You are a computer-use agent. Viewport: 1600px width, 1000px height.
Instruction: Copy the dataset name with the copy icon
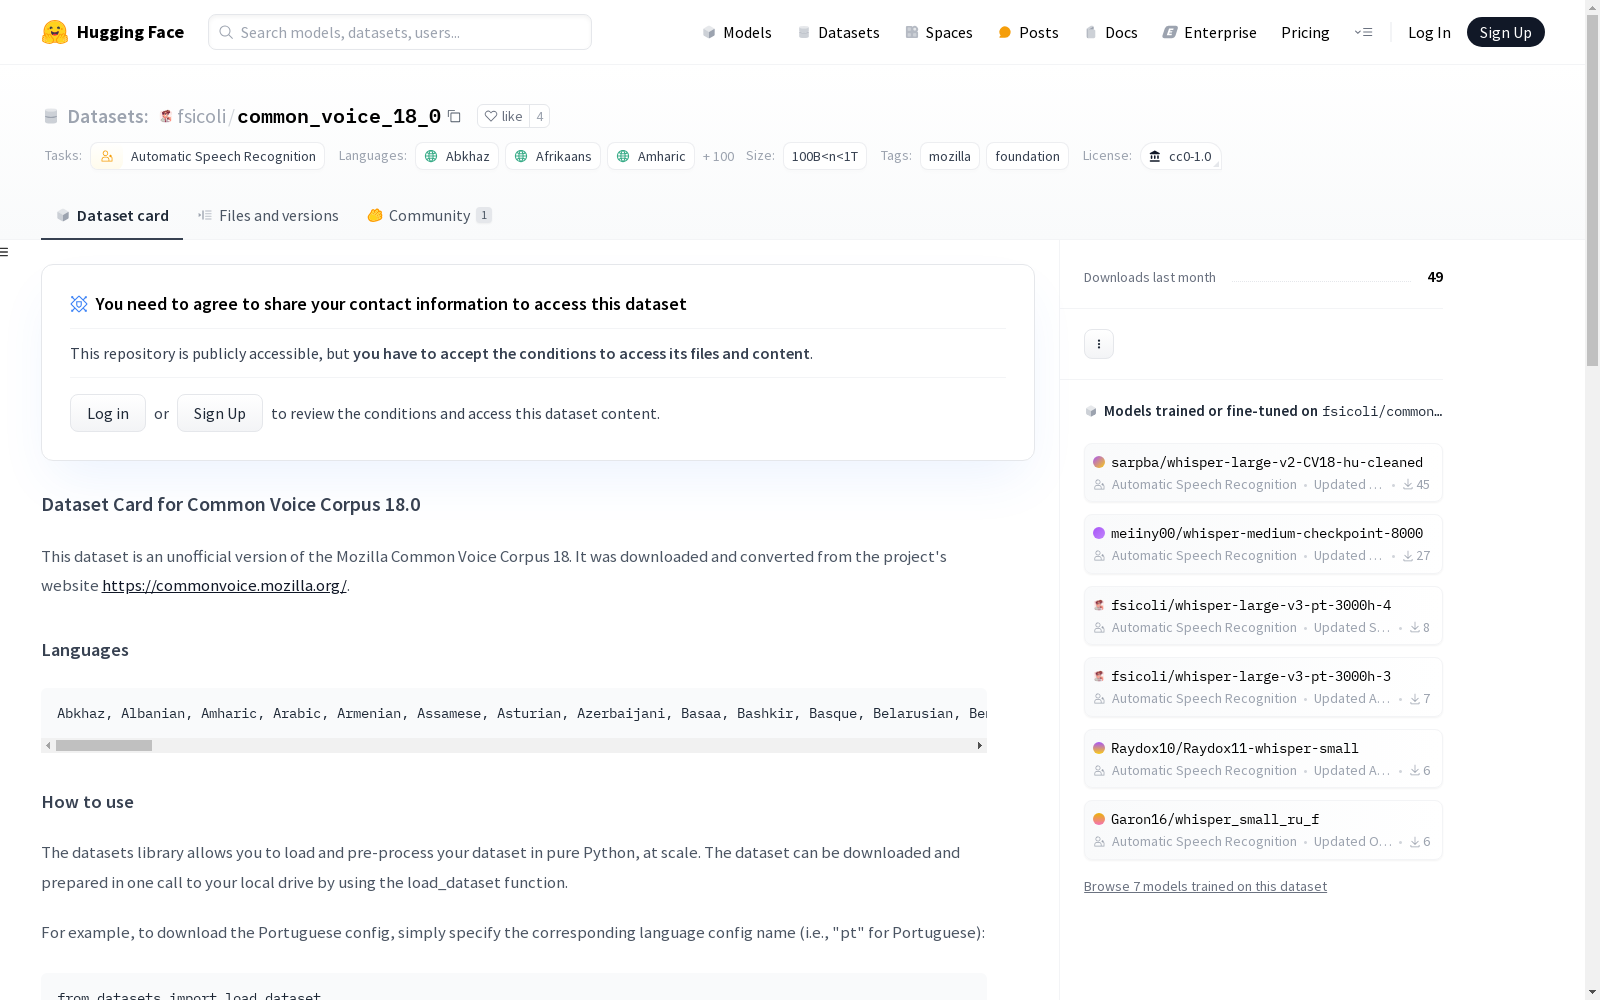pyautogui.click(x=454, y=116)
